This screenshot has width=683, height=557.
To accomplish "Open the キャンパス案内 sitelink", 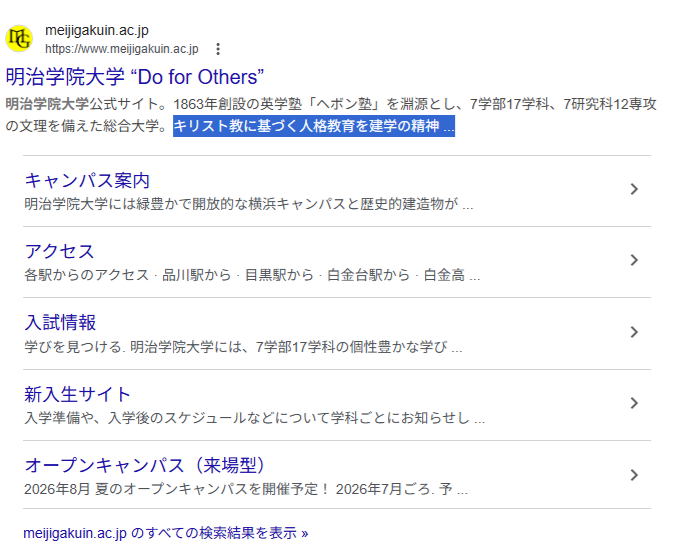I will (87, 181).
